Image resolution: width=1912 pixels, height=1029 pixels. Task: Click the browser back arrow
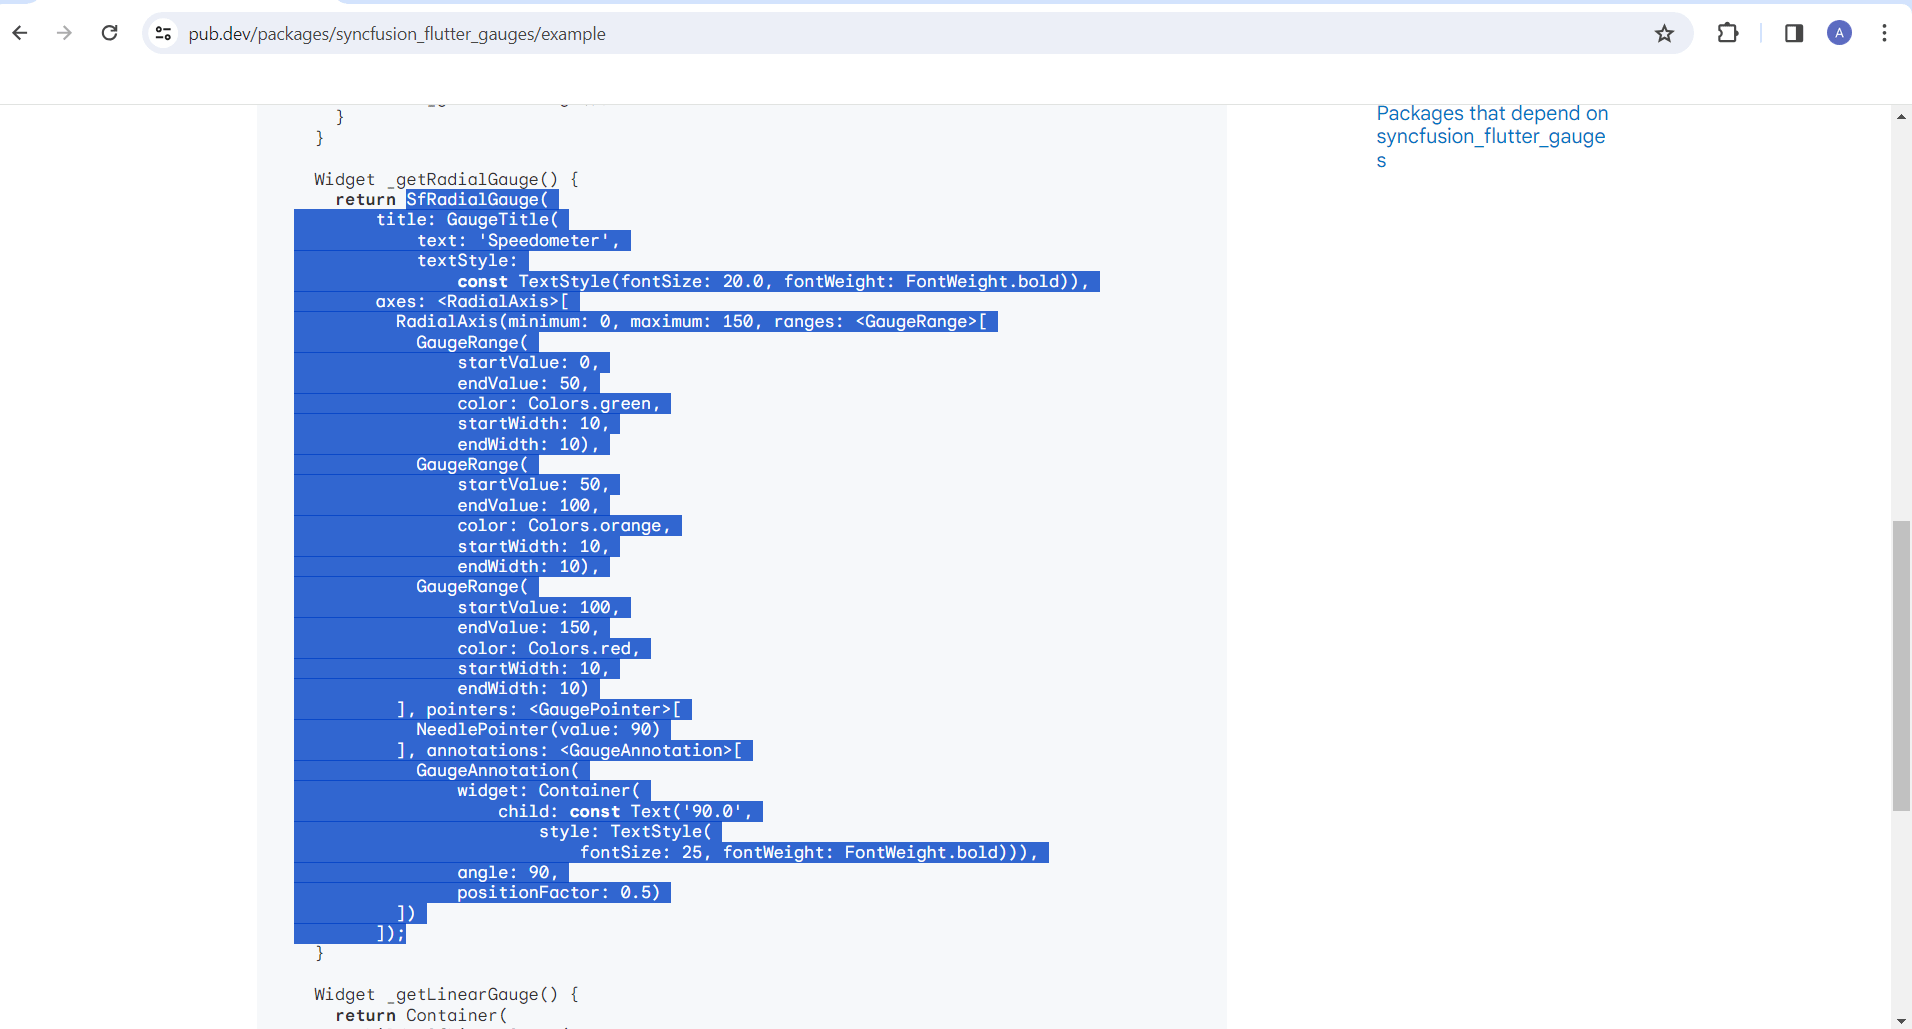[20, 33]
